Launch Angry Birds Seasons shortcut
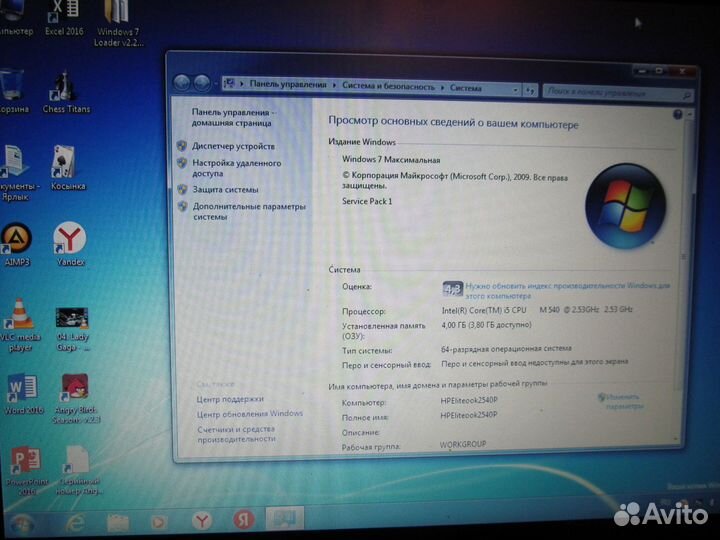The height and width of the screenshot is (540, 720). [76, 398]
